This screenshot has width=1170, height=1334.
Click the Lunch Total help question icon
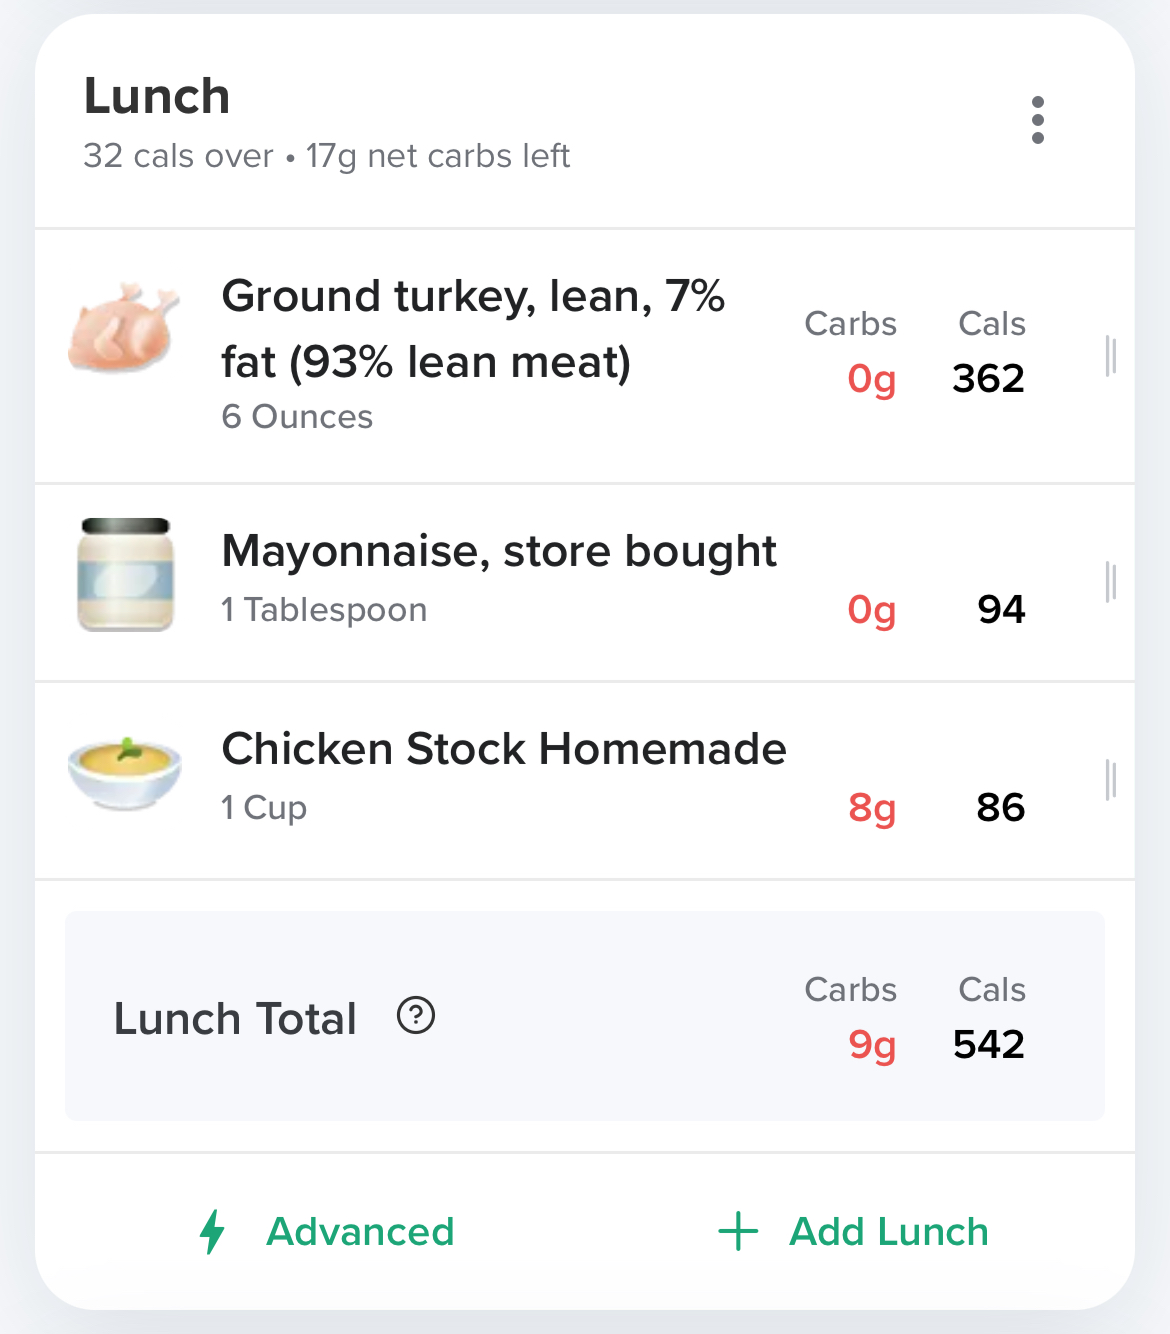pyautogui.click(x=416, y=1016)
